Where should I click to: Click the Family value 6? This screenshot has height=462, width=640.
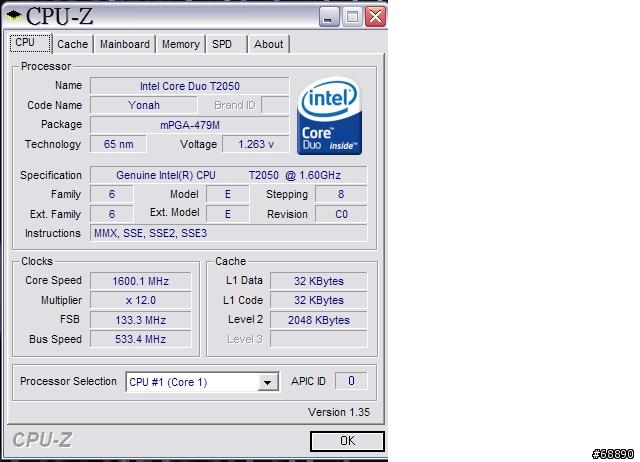click(x=112, y=194)
